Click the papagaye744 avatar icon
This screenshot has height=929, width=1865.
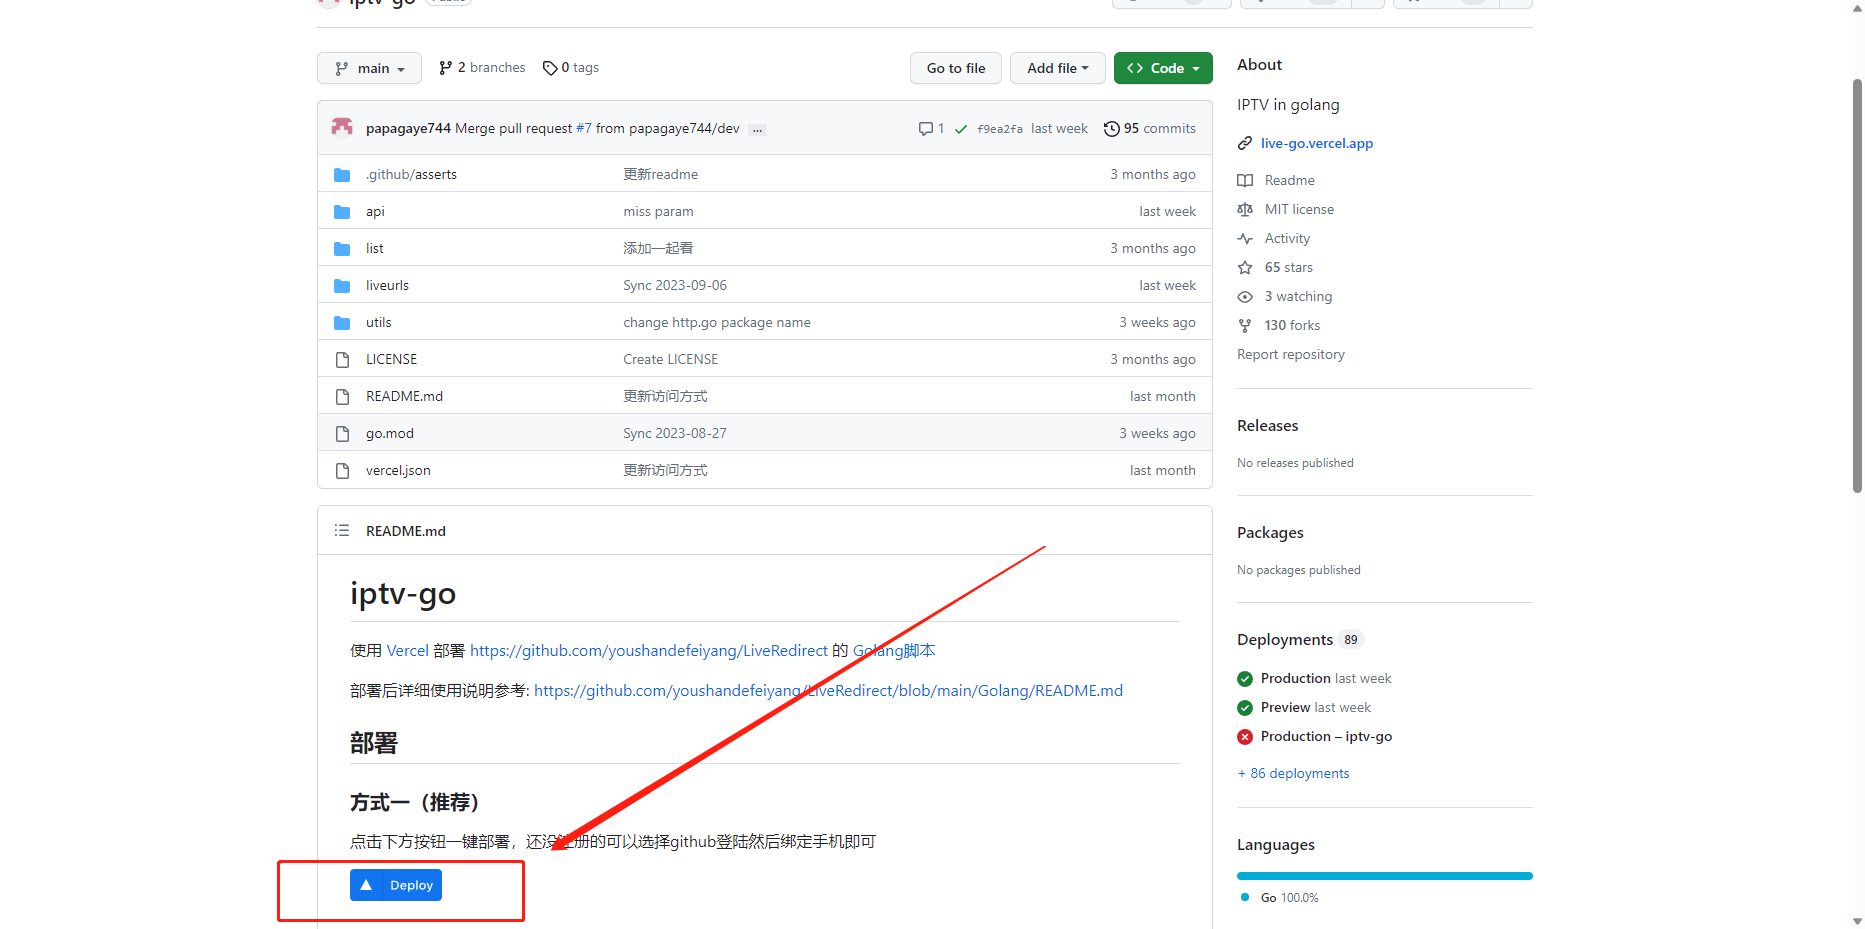[x=342, y=128]
